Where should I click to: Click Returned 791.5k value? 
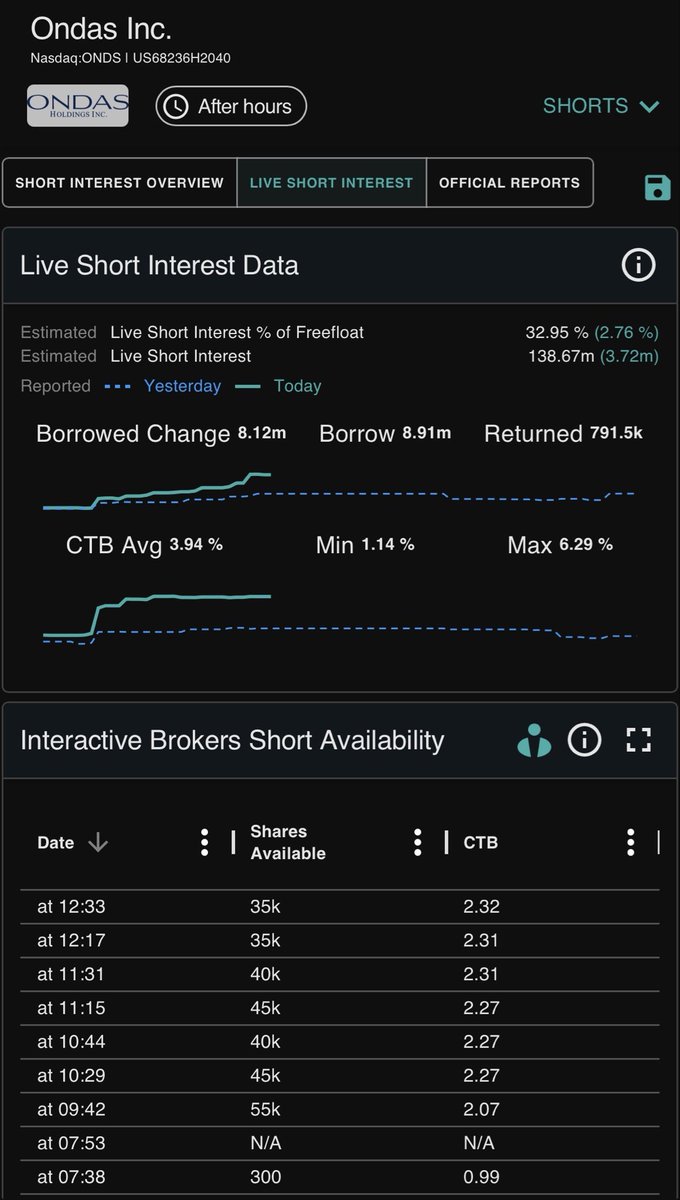[616, 433]
